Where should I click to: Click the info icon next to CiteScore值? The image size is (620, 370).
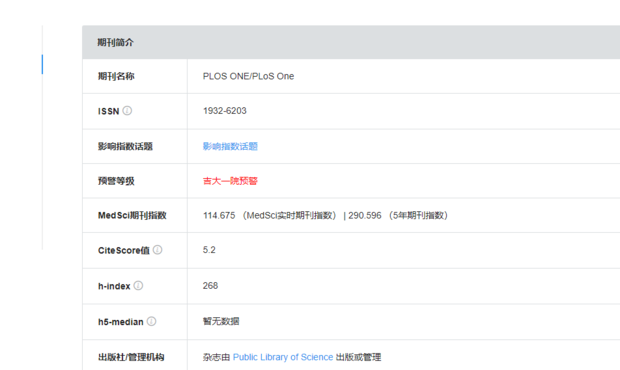[157, 250]
